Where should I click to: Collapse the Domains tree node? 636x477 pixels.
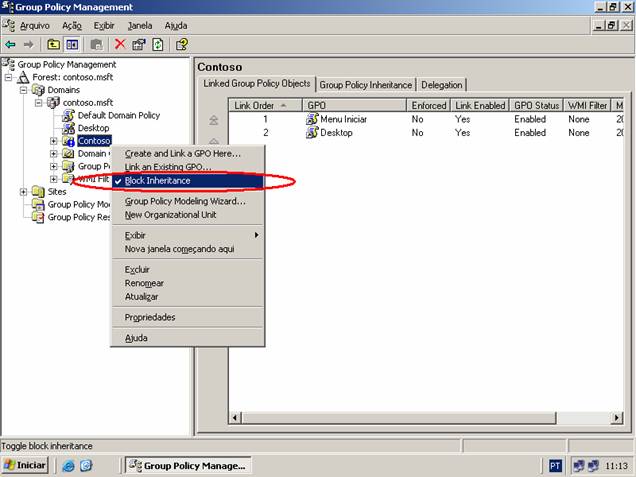pos(24,90)
